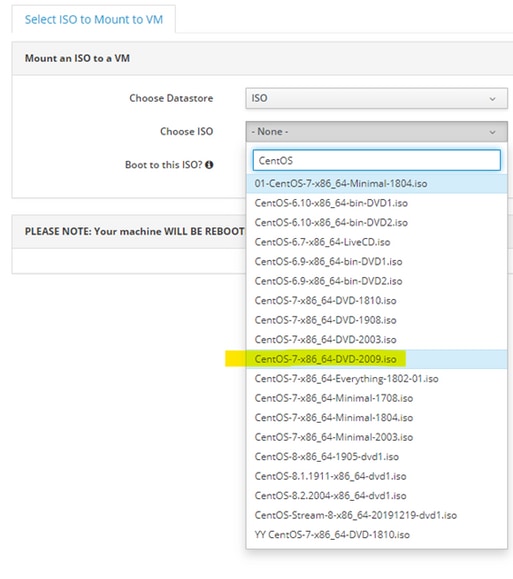This screenshot has width=513, height=579.
Task: Select CentOS-7-x86_64-Minimal-1708.iso
Action: (376, 398)
